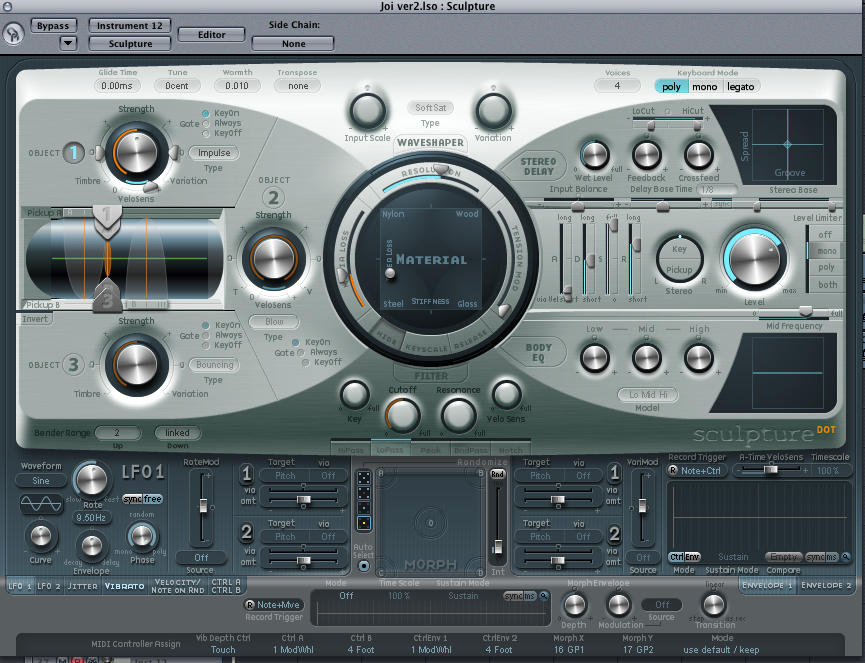The height and width of the screenshot is (663, 865).
Task: Click the Delay Feedback knob
Action: coord(646,155)
